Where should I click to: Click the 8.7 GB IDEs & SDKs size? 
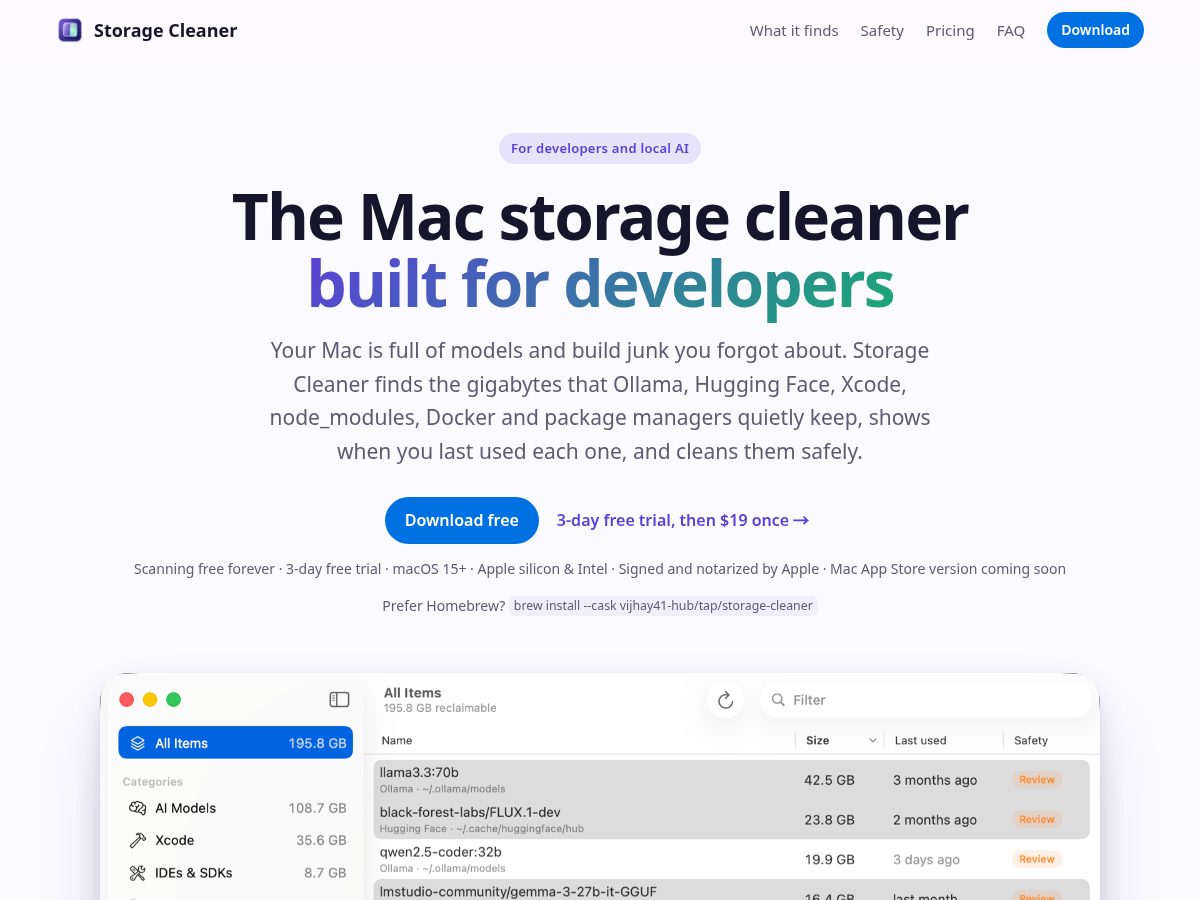click(x=325, y=873)
